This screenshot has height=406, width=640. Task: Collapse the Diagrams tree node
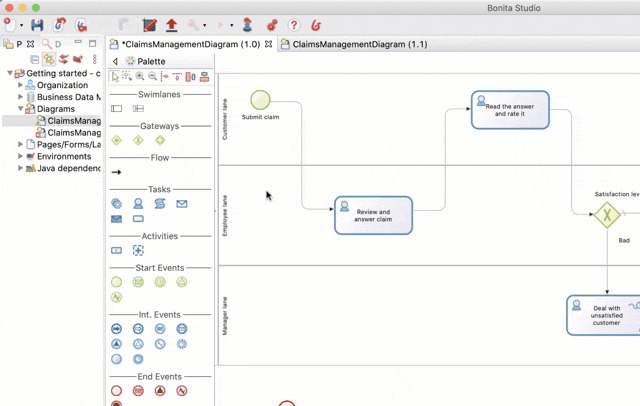point(21,109)
